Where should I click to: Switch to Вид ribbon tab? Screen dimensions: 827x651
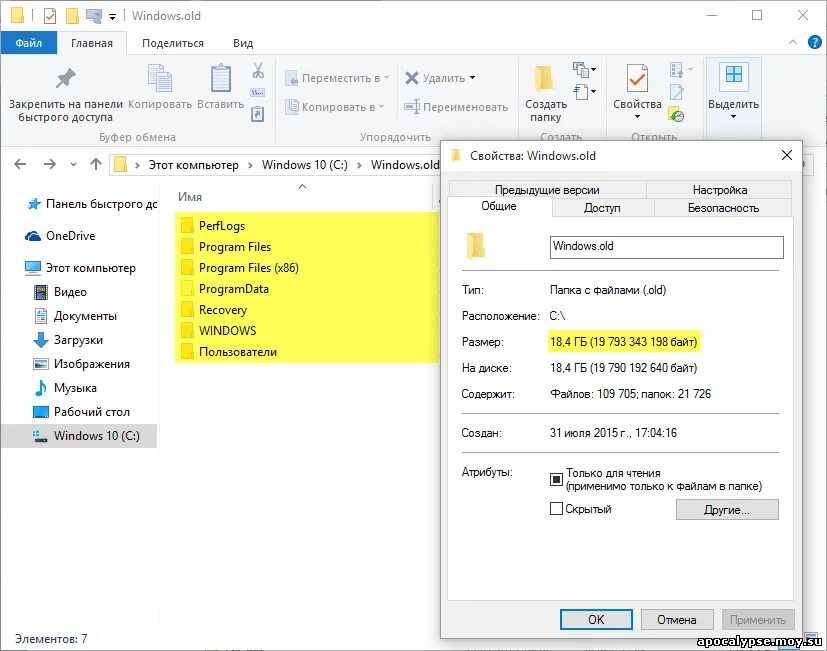tap(243, 43)
